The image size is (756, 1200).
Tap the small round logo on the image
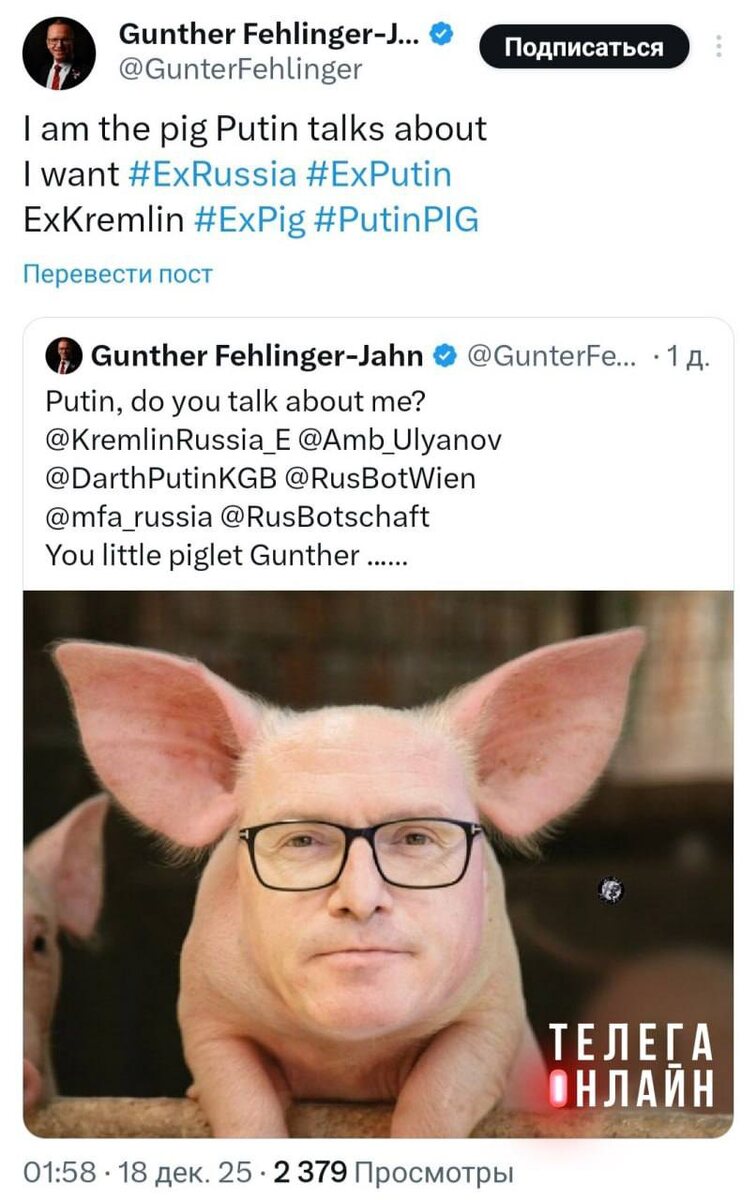point(611,889)
